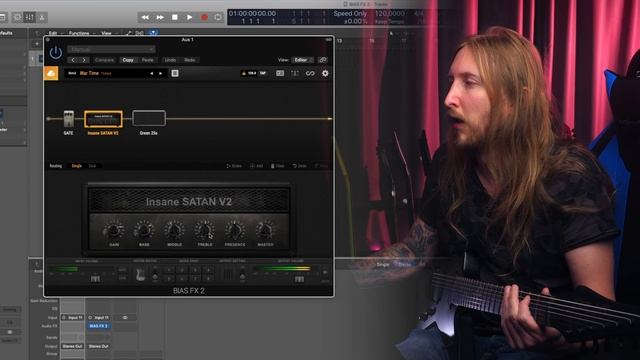Click the infinity looper icon
Viewport: 640px width, 360px height.
[310, 73]
